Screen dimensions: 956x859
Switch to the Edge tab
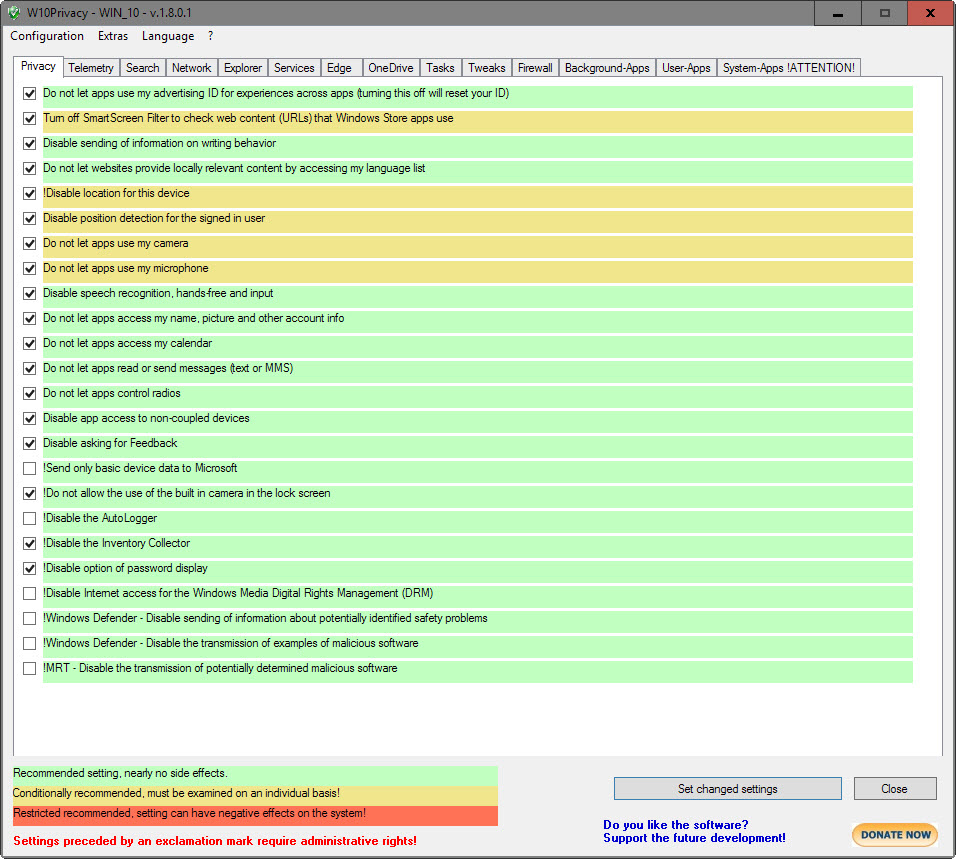(339, 68)
